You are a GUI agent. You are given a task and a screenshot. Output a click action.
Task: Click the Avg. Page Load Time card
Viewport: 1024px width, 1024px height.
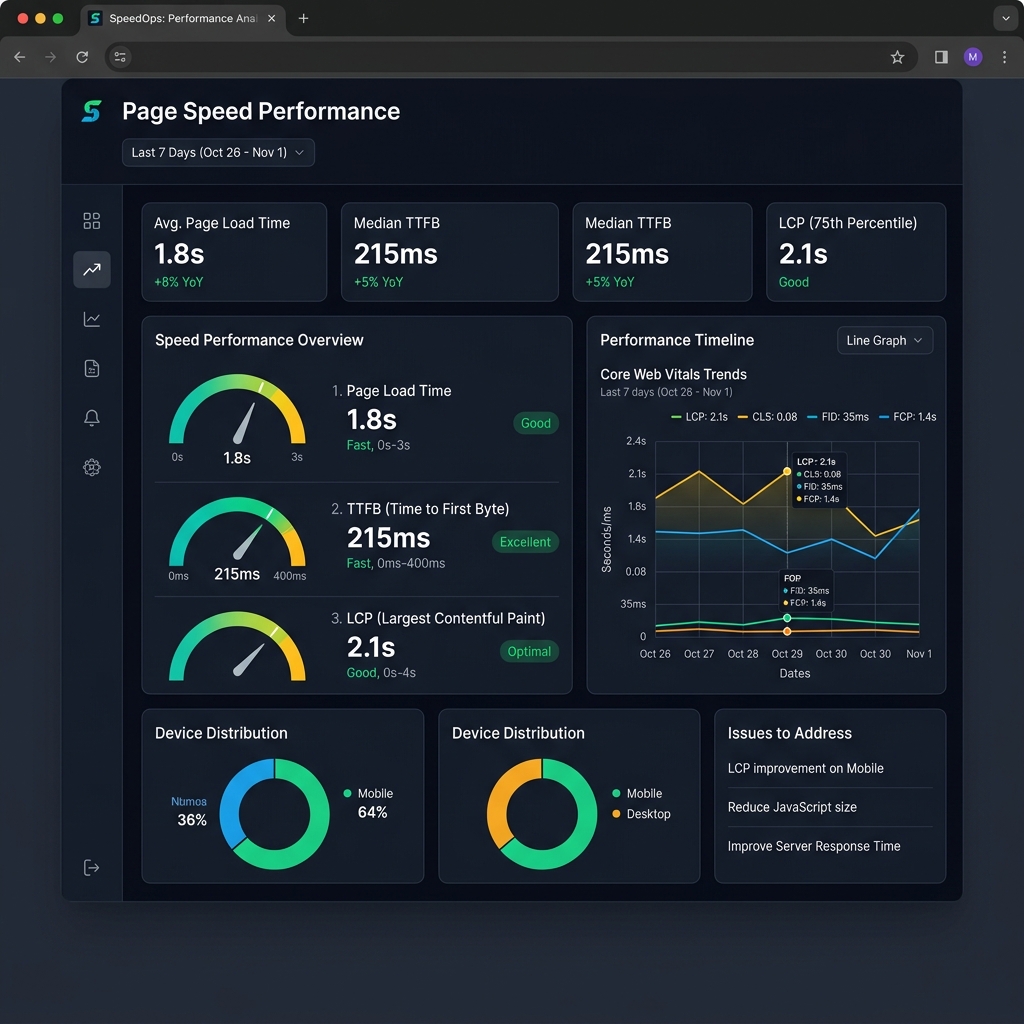[x=234, y=251]
